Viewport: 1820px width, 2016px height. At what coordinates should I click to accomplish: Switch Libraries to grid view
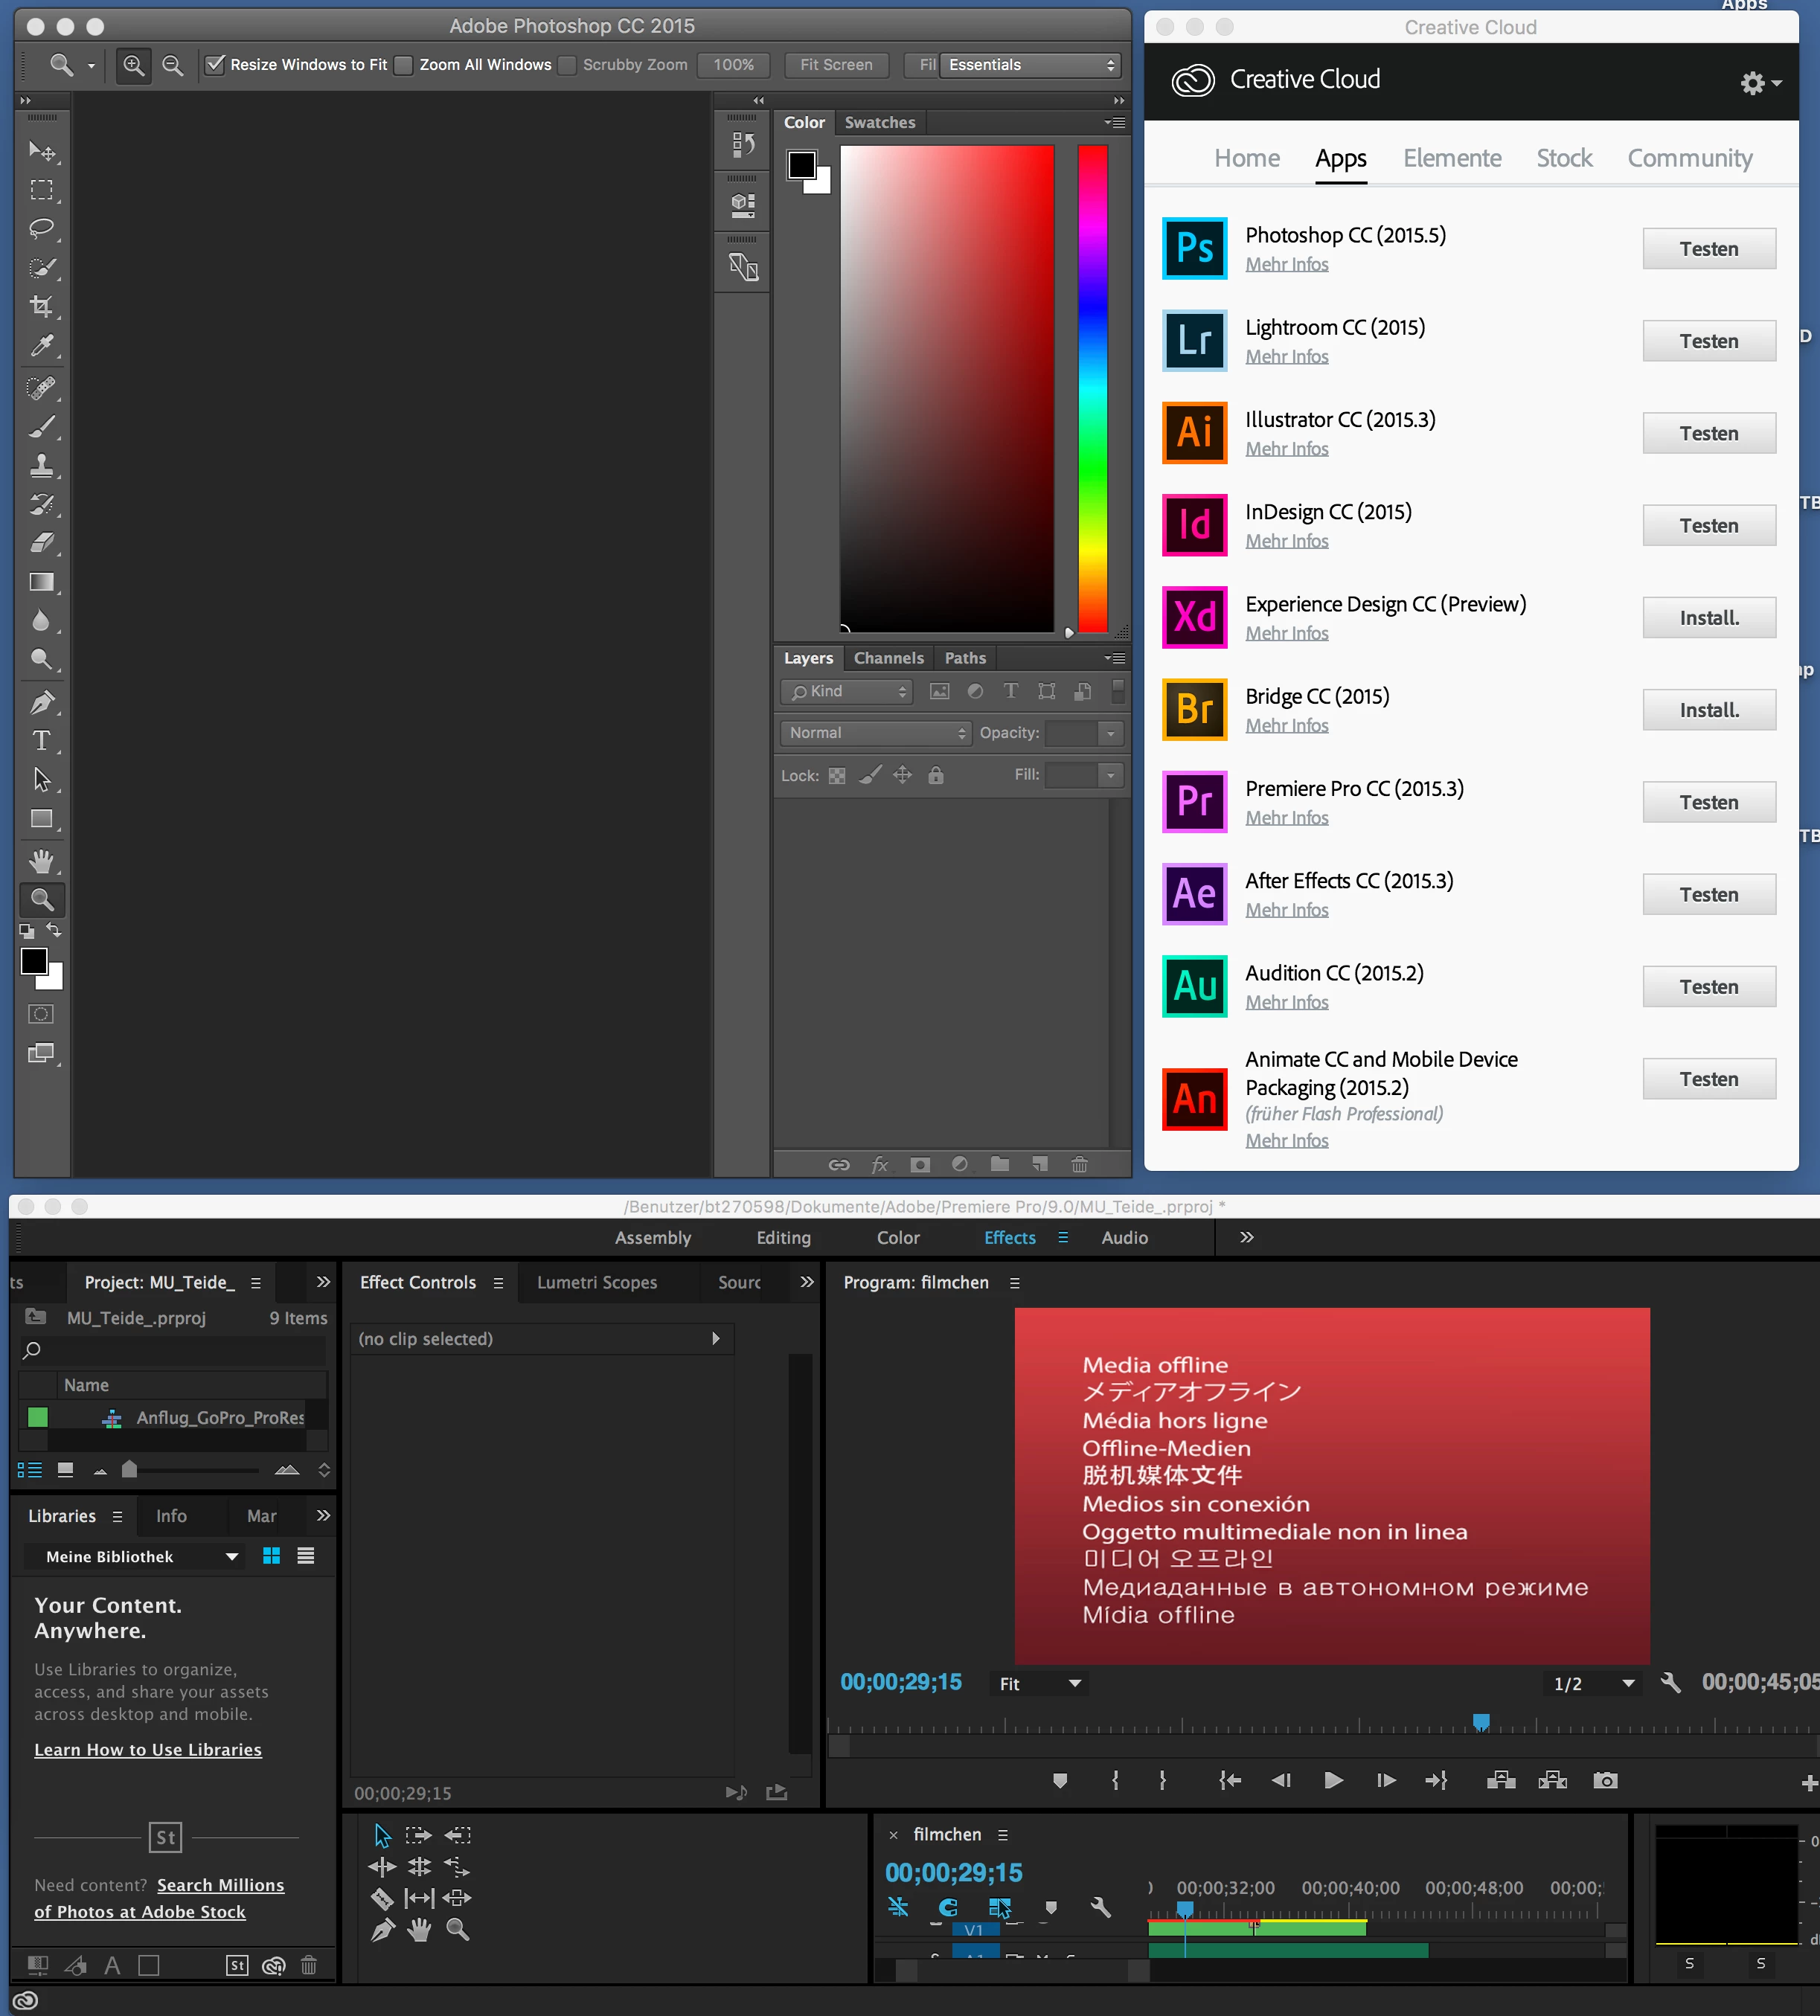click(x=271, y=1556)
